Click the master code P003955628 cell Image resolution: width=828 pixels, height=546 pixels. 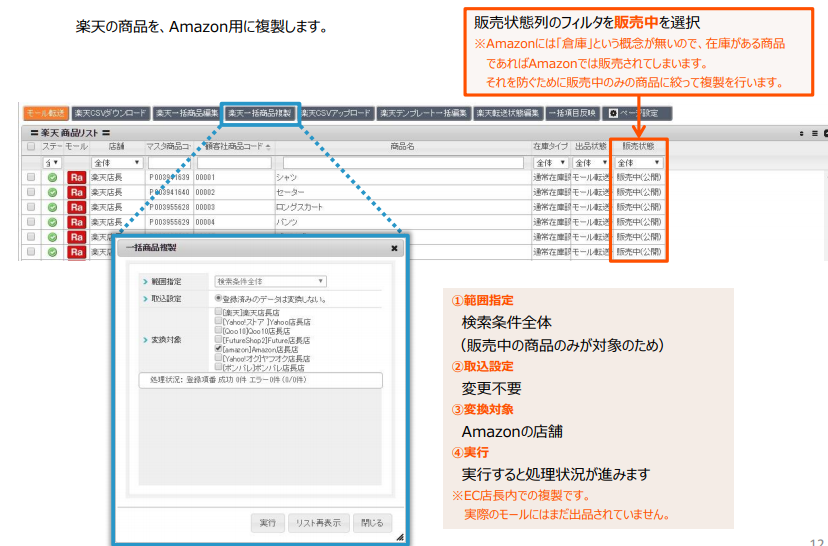point(169,207)
